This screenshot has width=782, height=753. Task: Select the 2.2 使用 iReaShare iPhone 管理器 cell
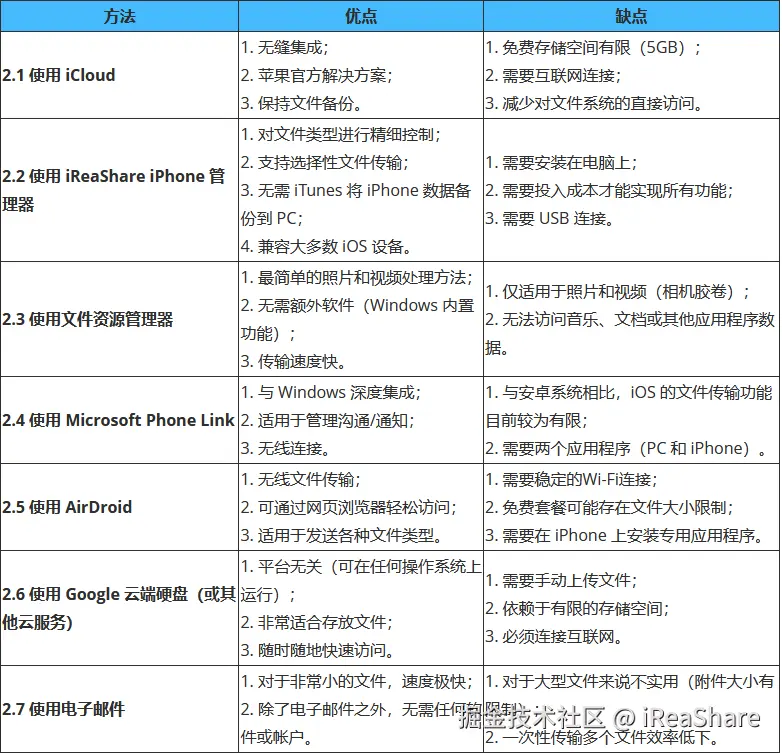(119, 190)
